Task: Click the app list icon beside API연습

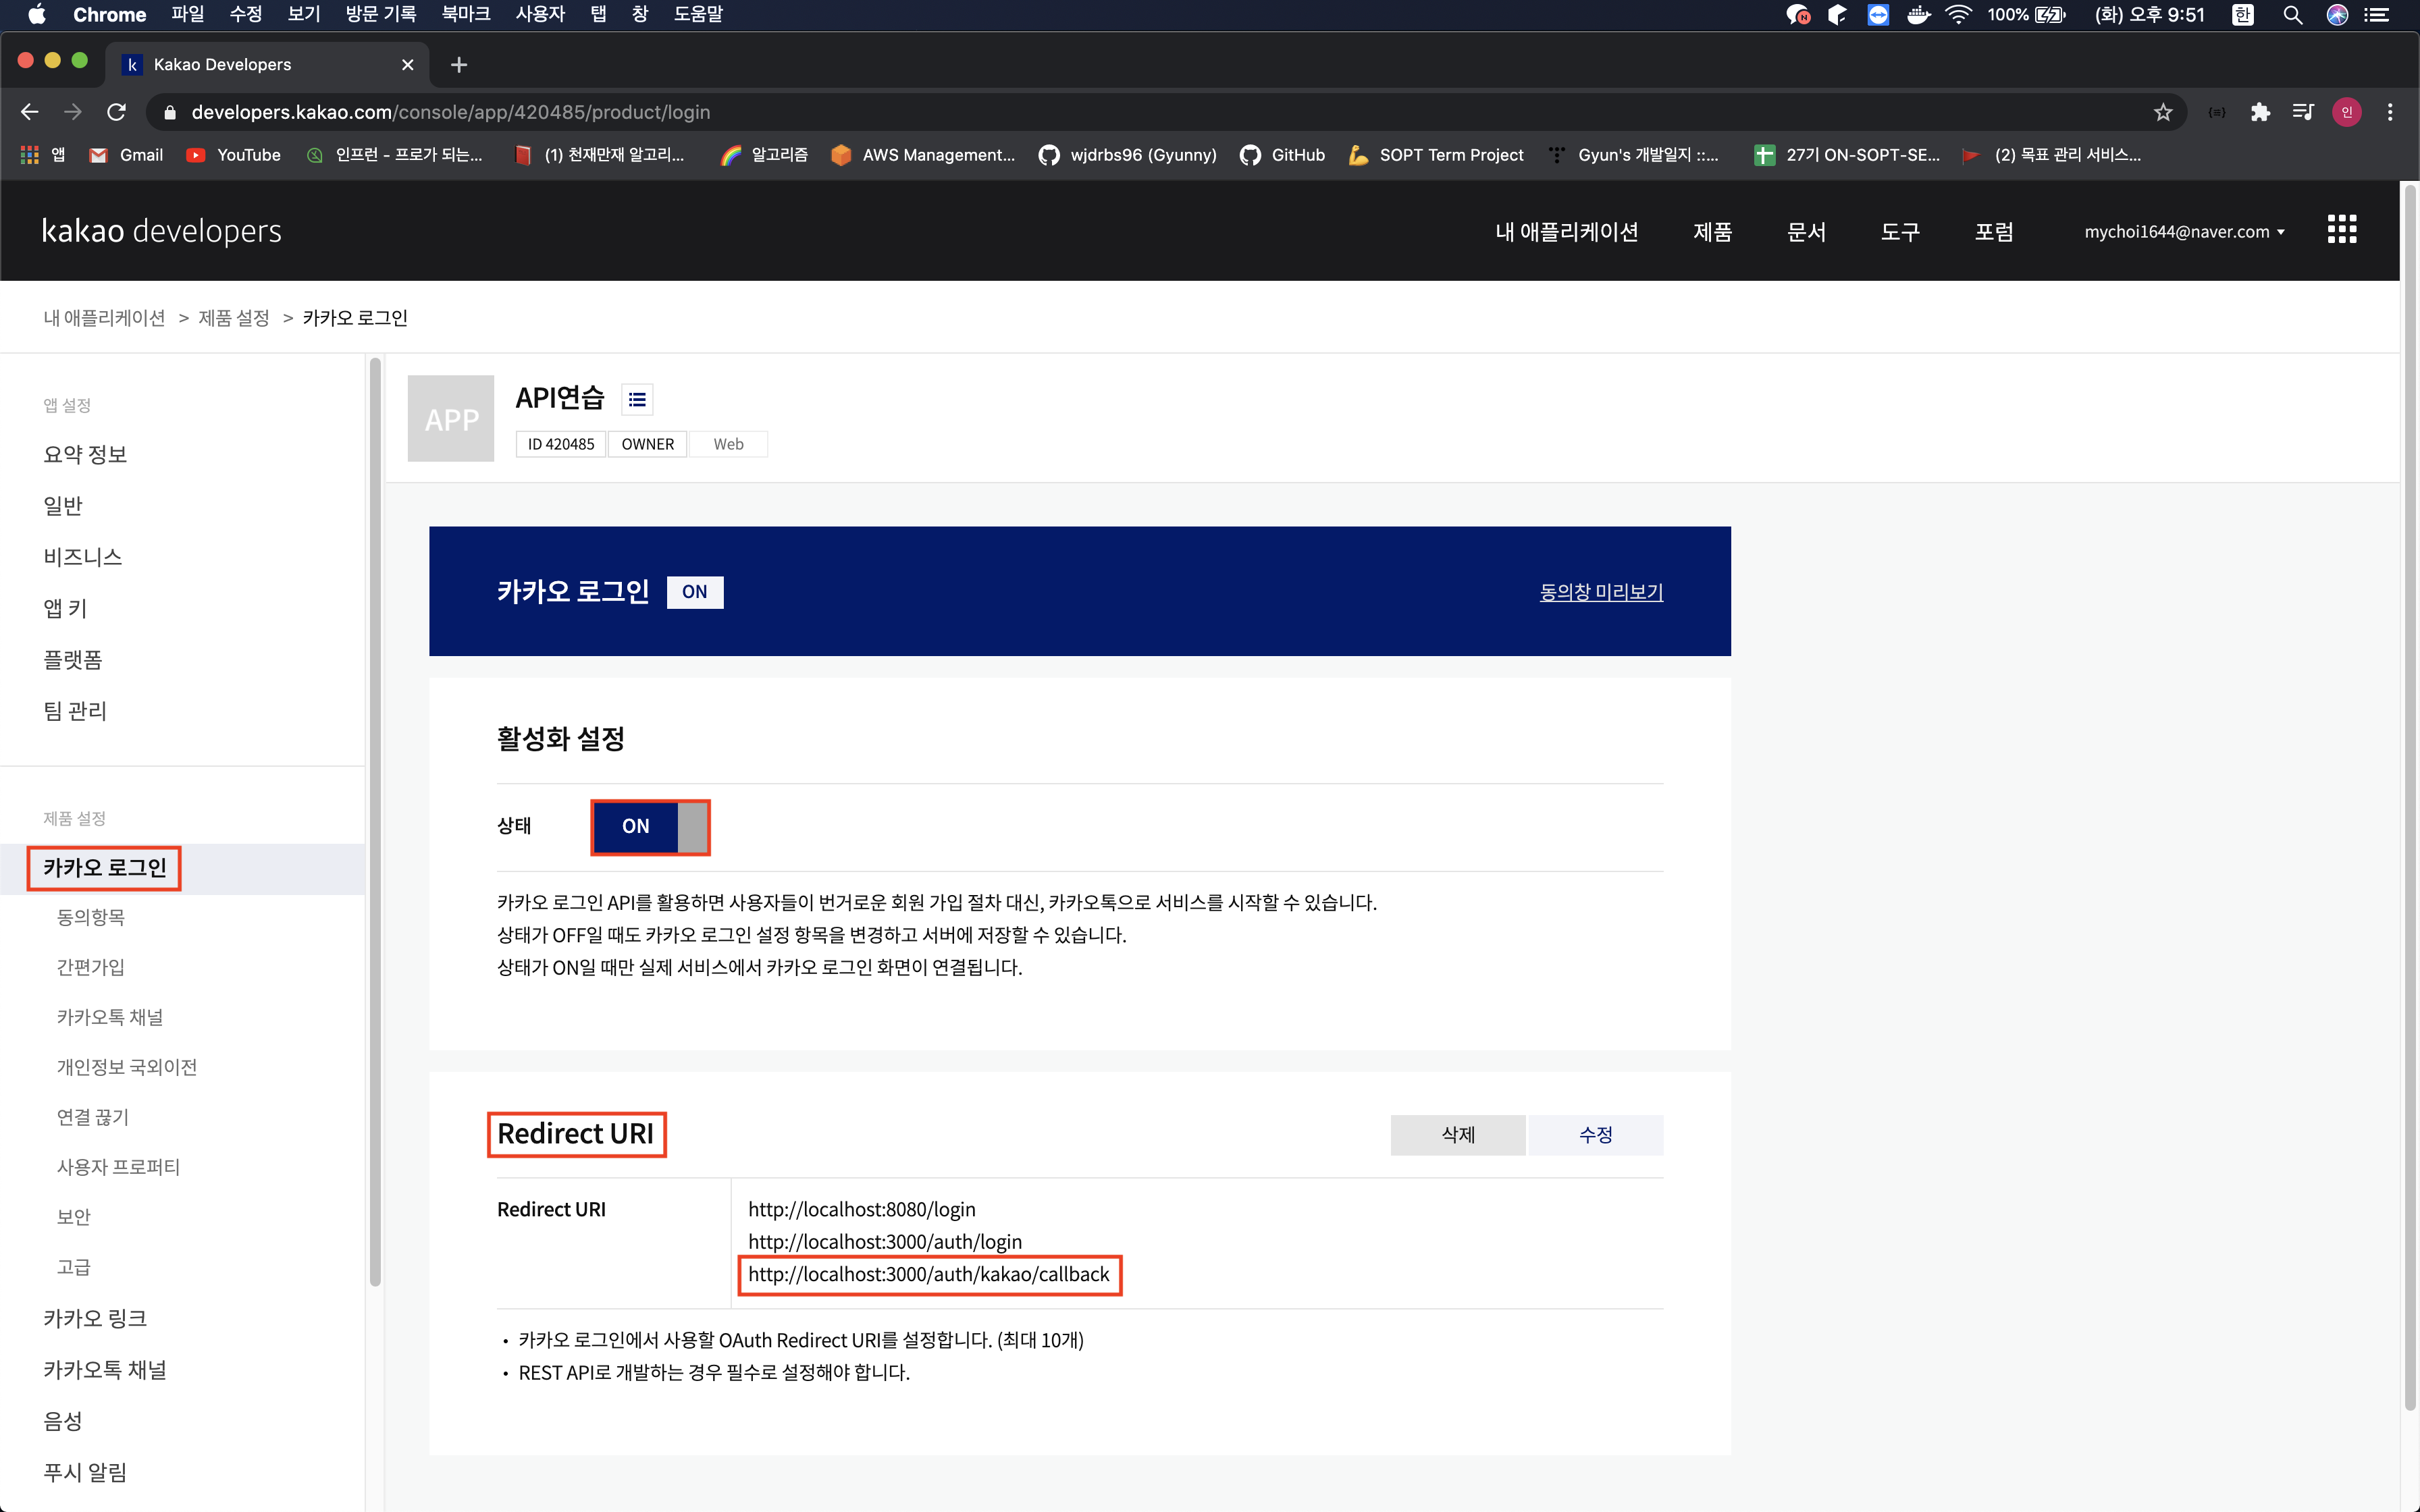Action: [637, 399]
